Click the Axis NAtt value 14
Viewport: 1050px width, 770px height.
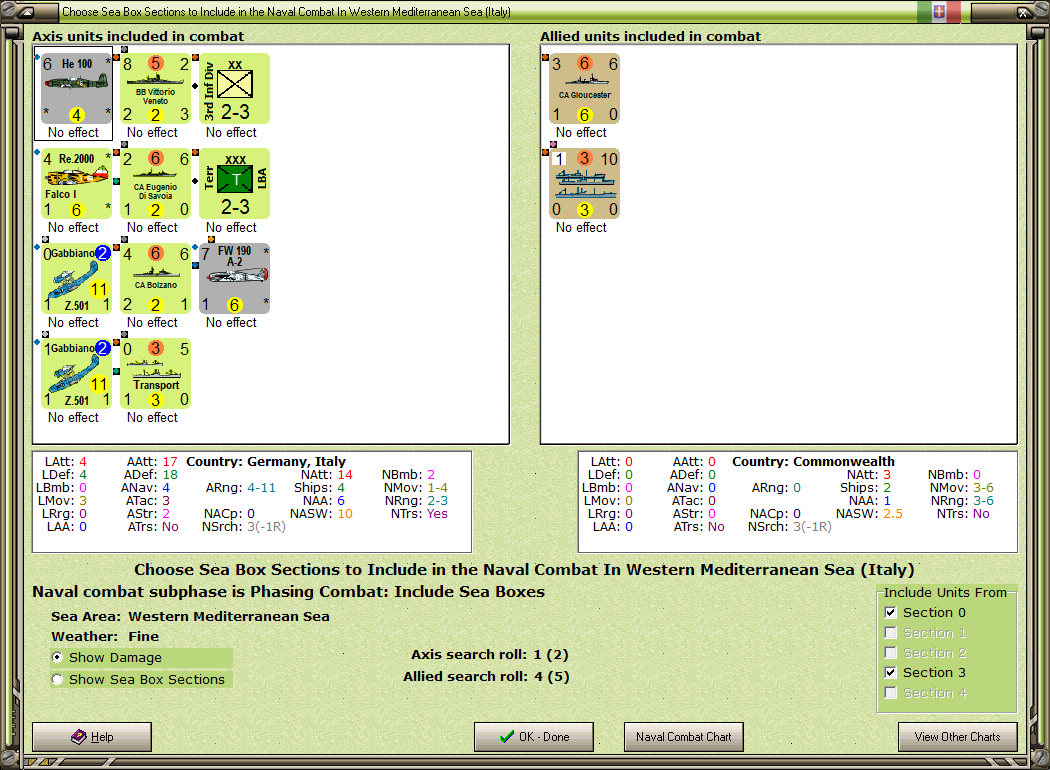click(x=345, y=475)
